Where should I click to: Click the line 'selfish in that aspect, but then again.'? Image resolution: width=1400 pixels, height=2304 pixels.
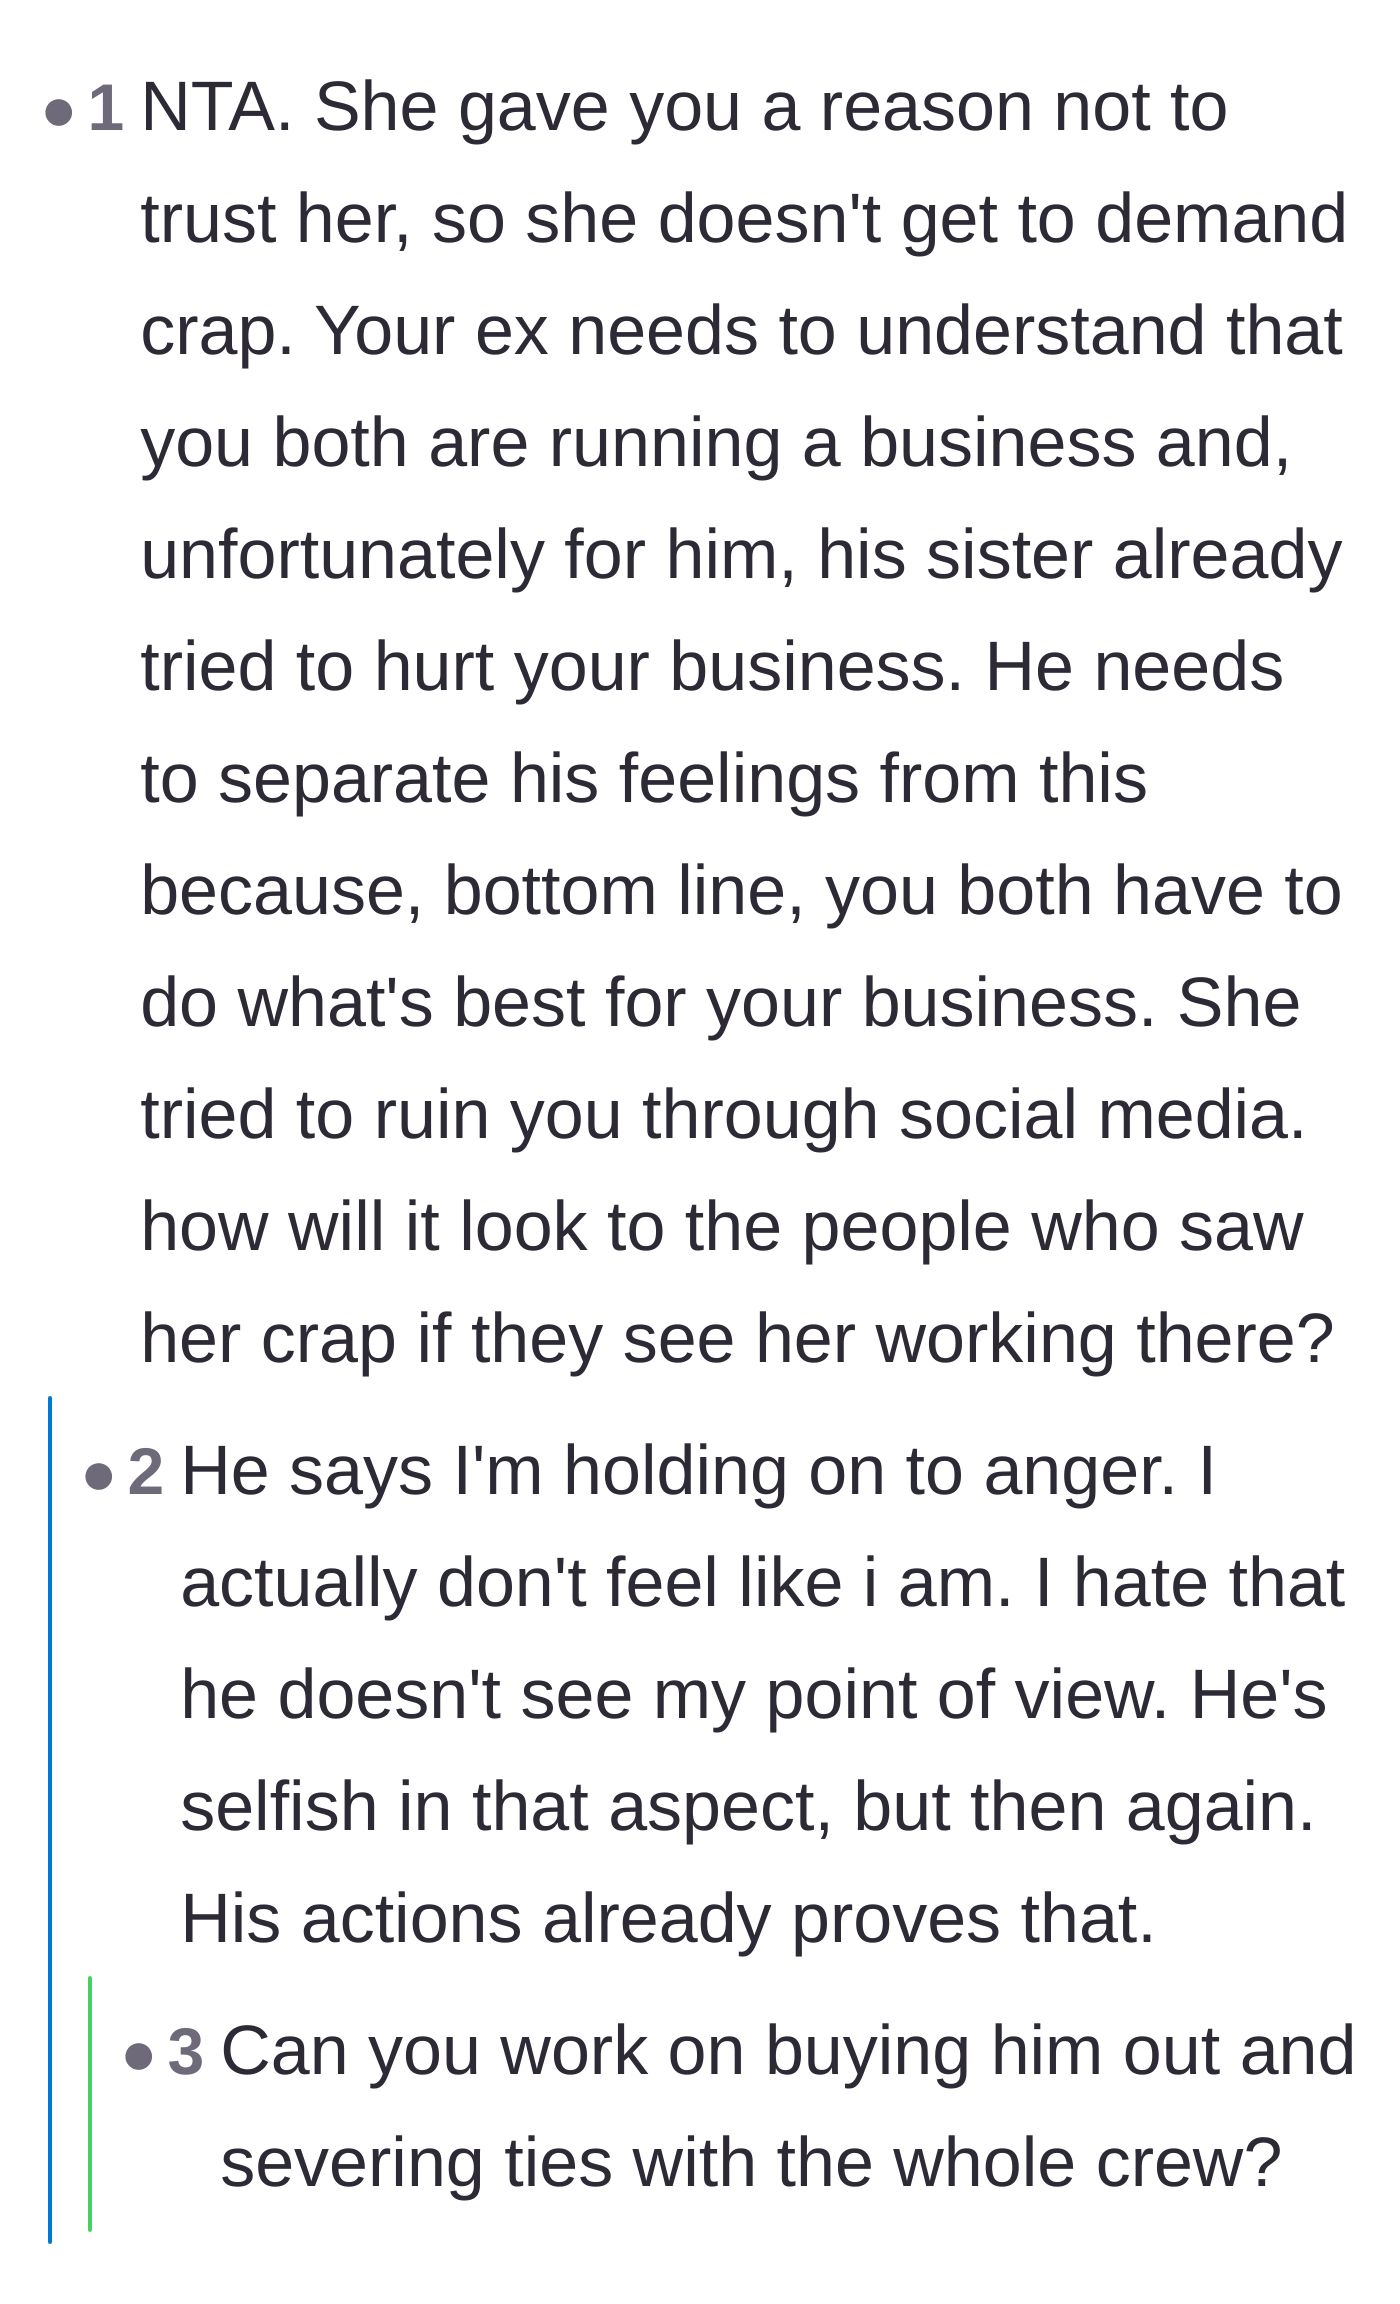(748, 1807)
